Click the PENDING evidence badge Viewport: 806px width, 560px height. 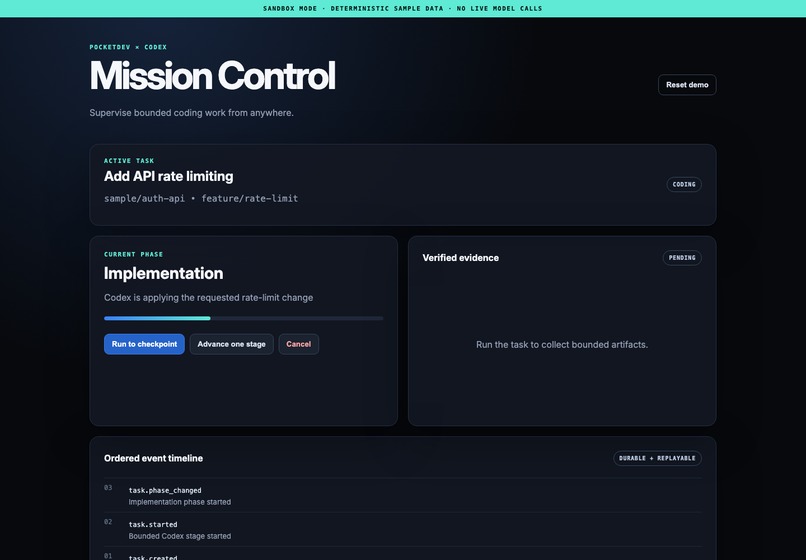[682, 258]
